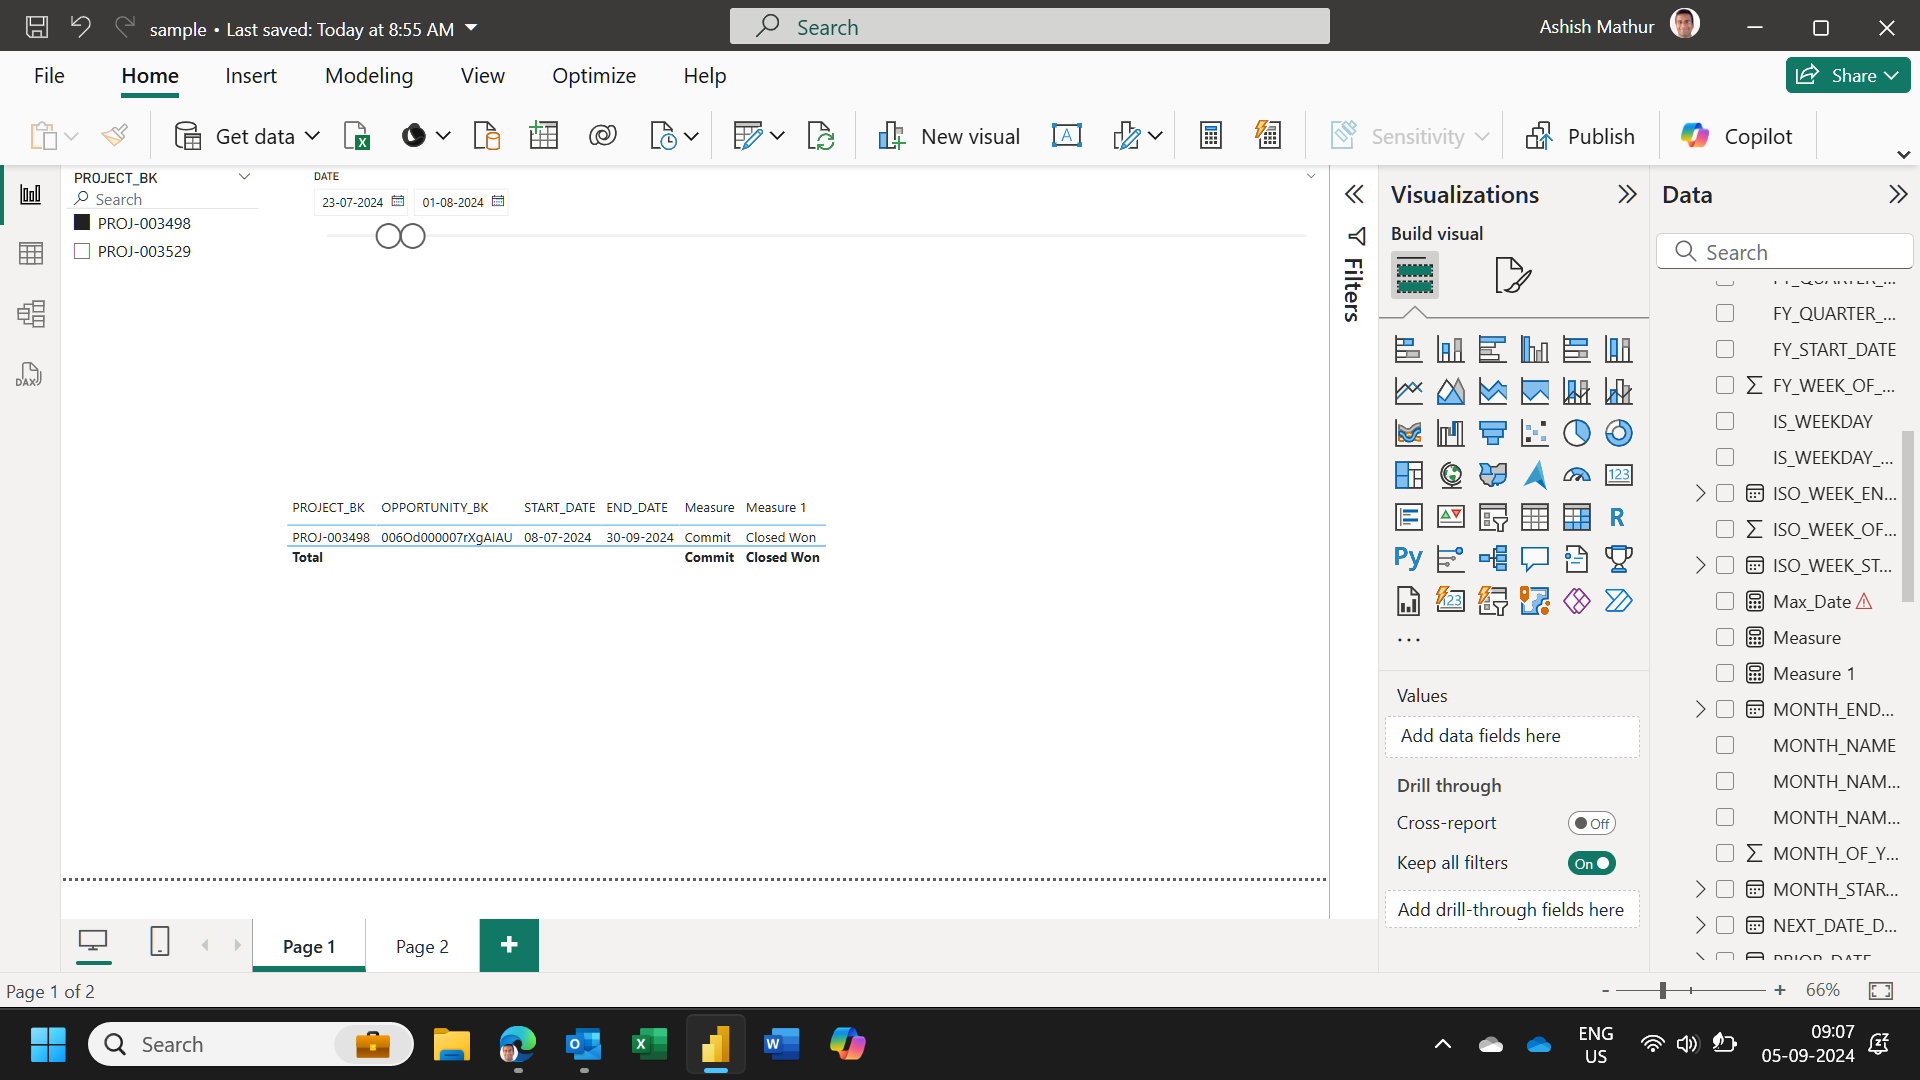Screen dimensions: 1920x1080
Task: Open the DAX query view icon
Action: pyautogui.click(x=29, y=375)
